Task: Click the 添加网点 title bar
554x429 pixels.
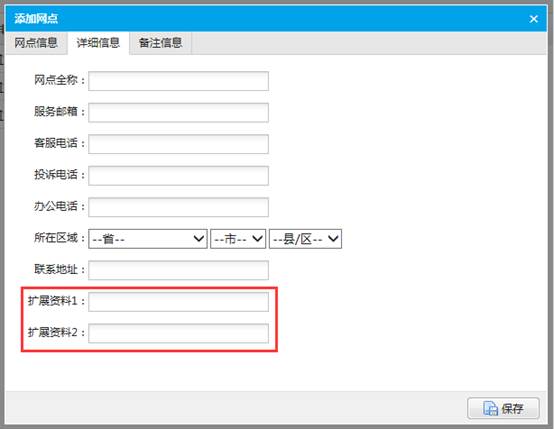Action: [276, 18]
